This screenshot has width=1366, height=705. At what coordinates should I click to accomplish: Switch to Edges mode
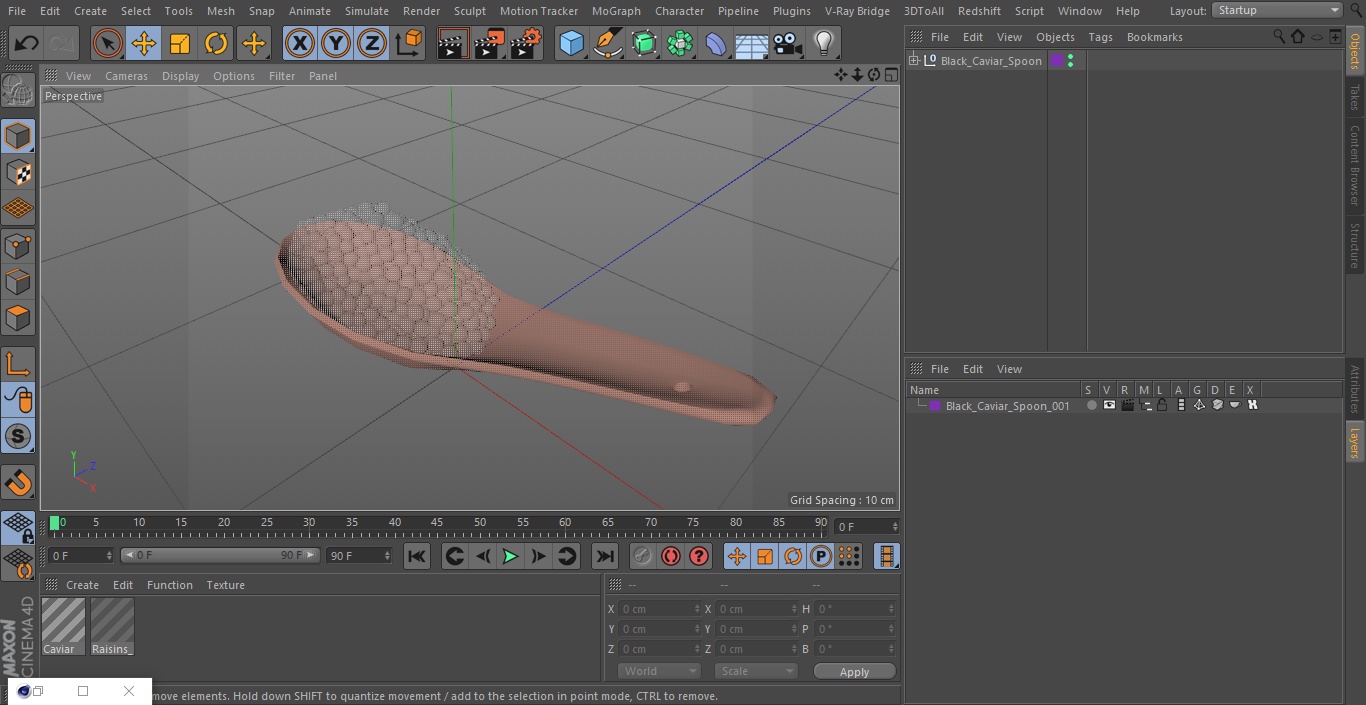pyautogui.click(x=18, y=281)
